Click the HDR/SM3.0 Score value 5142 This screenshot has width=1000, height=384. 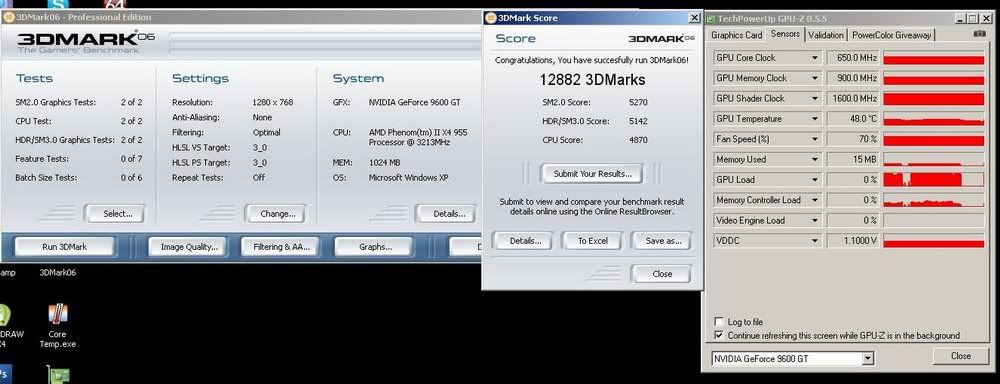click(x=639, y=121)
